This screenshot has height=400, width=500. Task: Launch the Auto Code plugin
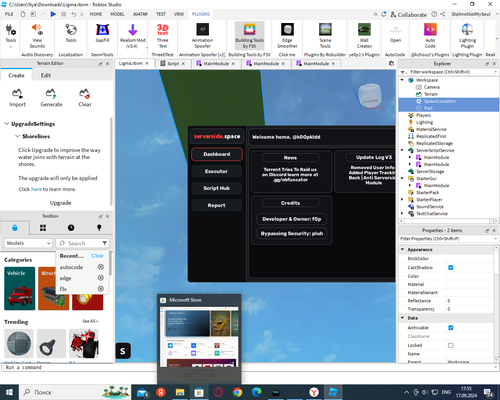coord(430,36)
